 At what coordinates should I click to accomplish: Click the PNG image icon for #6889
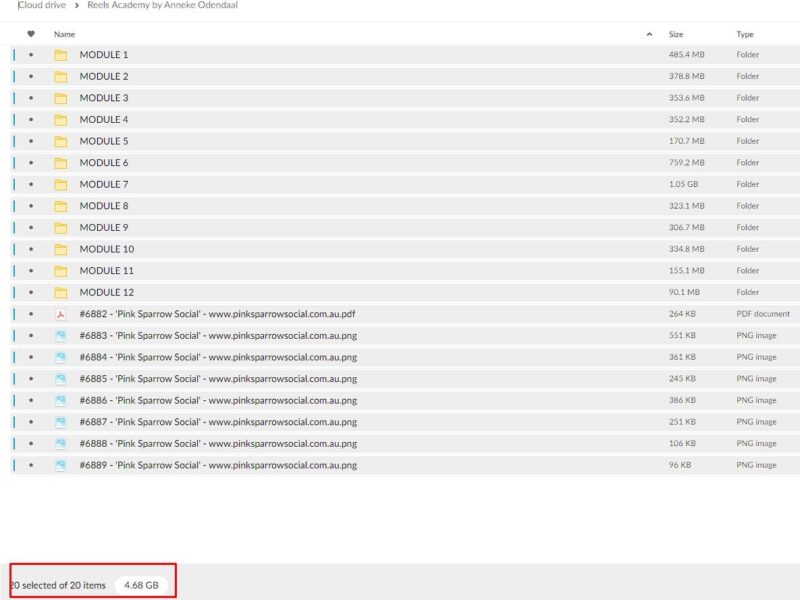[61, 465]
